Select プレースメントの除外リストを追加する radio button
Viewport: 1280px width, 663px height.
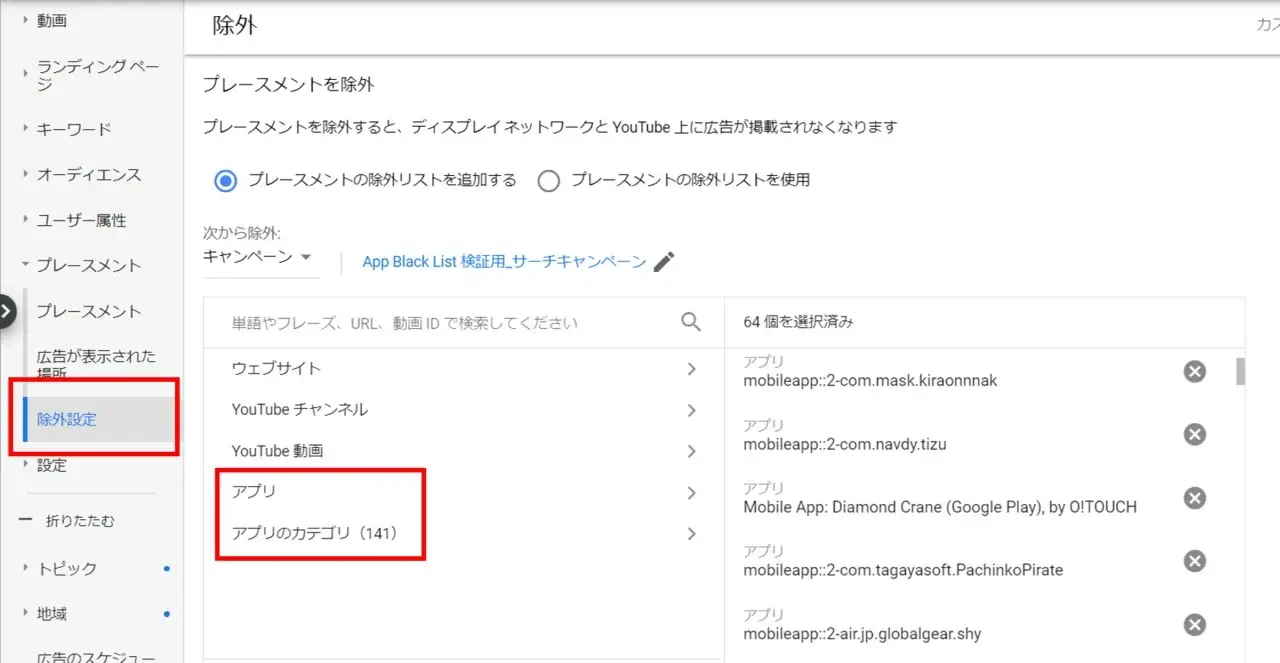[x=226, y=181]
